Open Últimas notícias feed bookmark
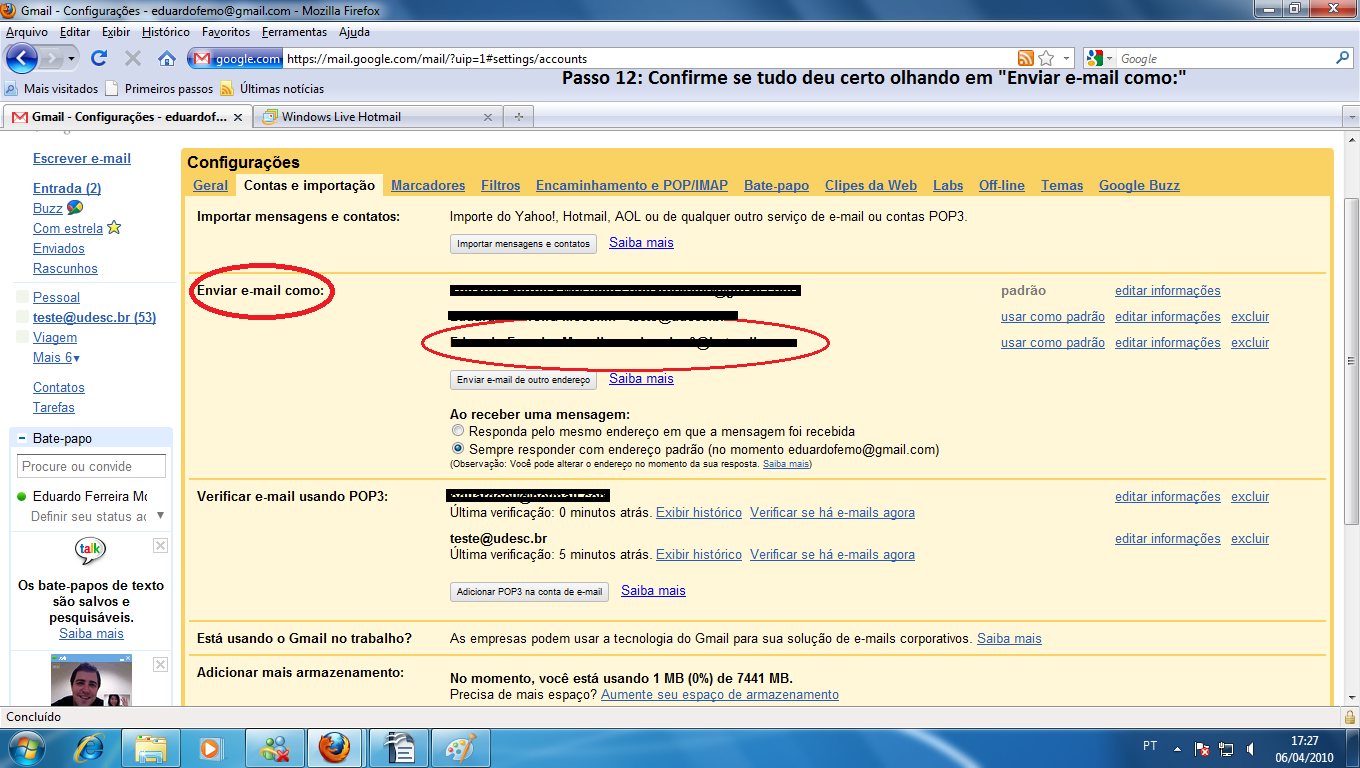Viewport: 1360px width, 768px height. 272,88
